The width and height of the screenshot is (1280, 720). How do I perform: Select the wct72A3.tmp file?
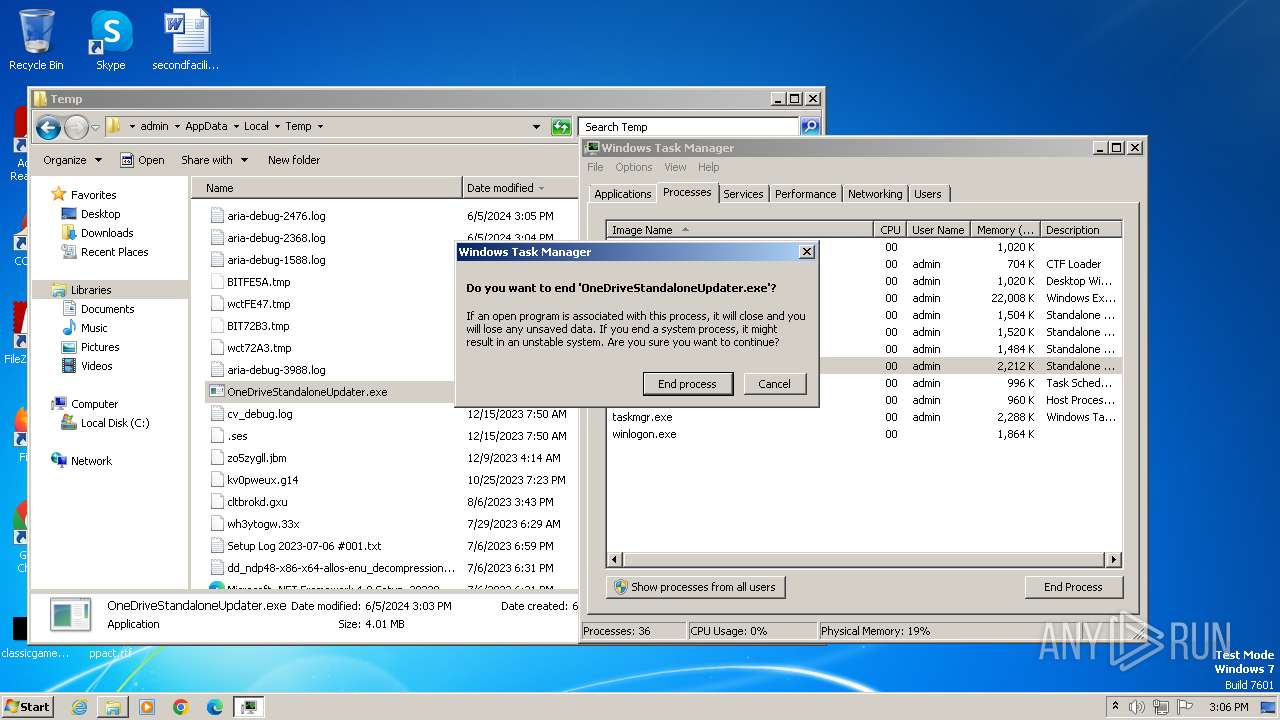click(259, 348)
